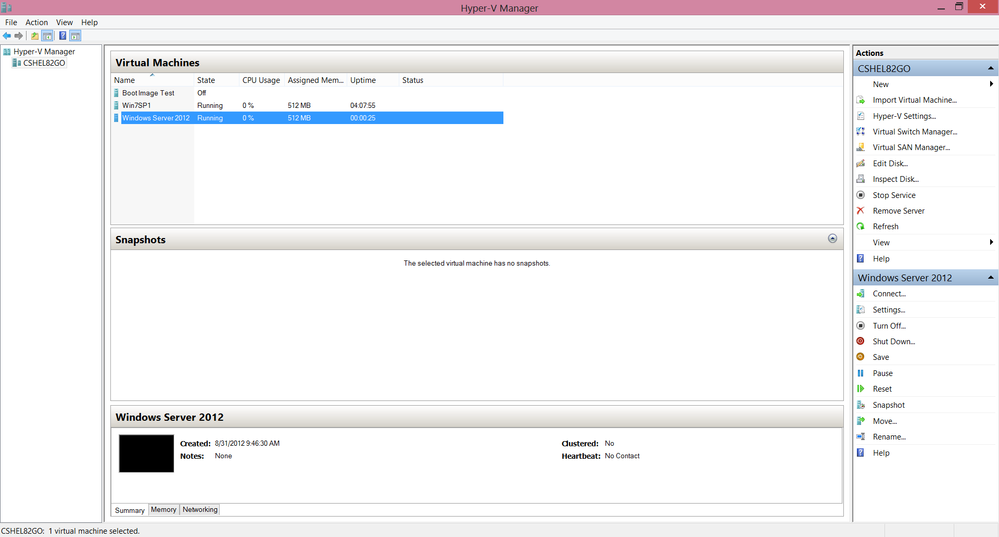Click the Virtual SAN Manager icon
Image resolution: width=999 pixels, height=537 pixels.
point(861,147)
